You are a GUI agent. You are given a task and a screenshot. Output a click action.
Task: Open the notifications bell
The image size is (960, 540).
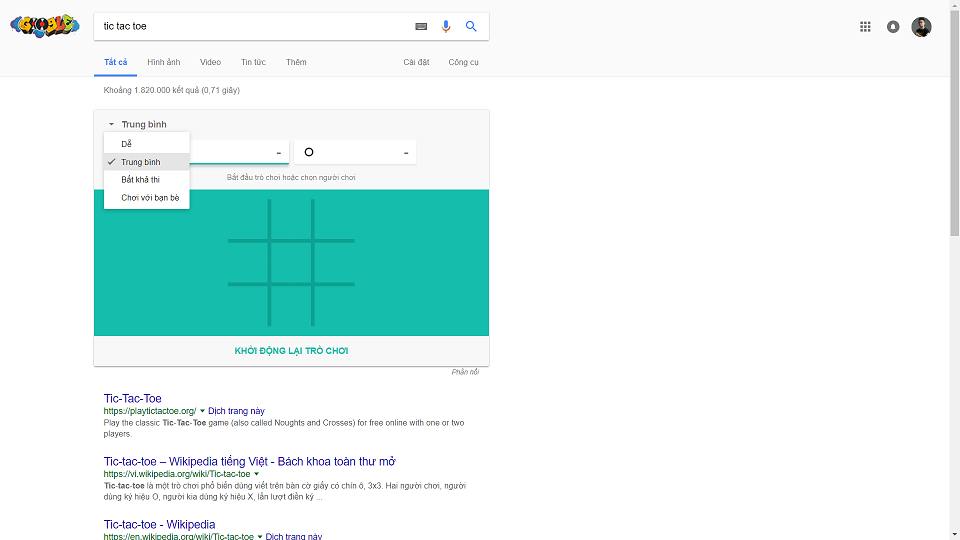click(x=893, y=26)
